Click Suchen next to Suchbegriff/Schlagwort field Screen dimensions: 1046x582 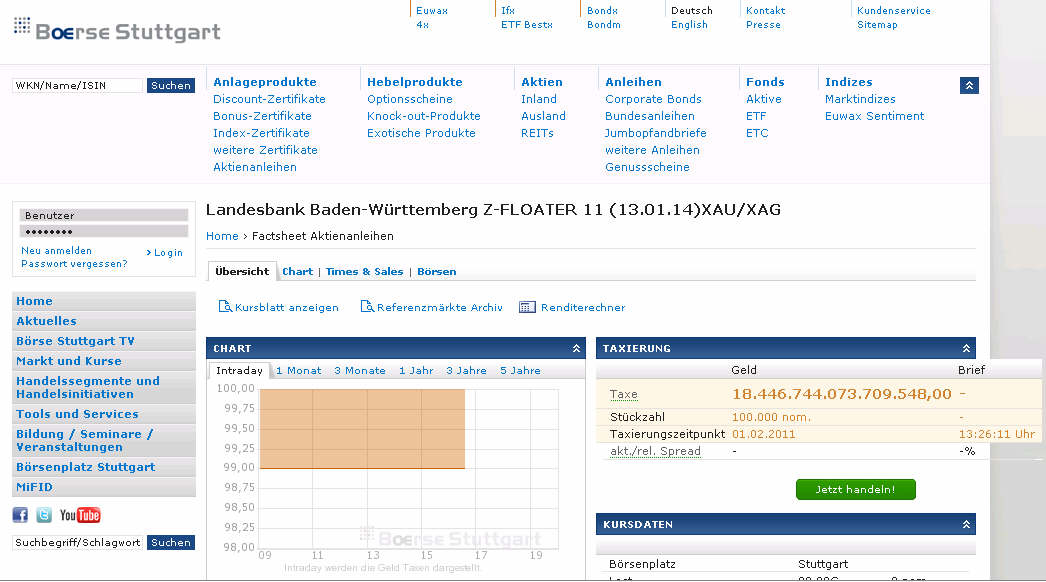click(x=171, y=543)
